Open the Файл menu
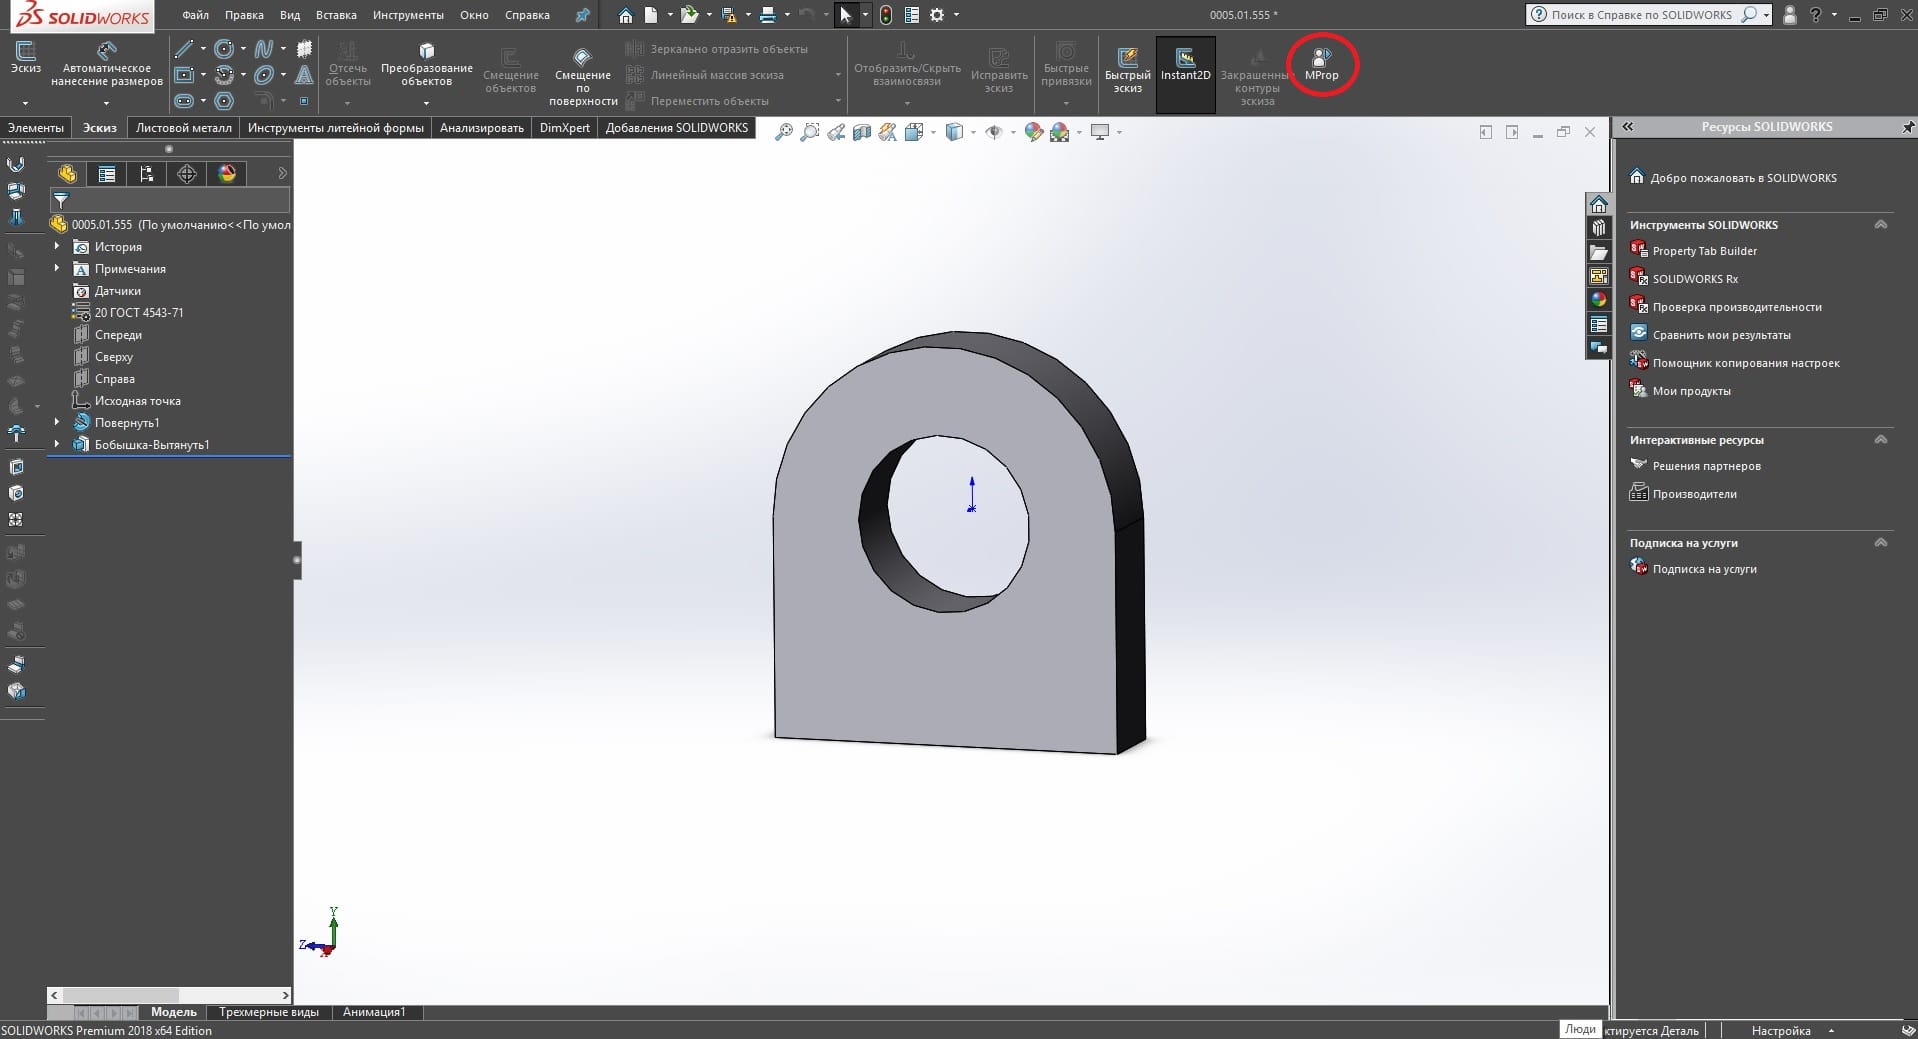Image resolution: width=1918 pixels, height=1039 pixels. pyautogui.click(x=195, y=15)
